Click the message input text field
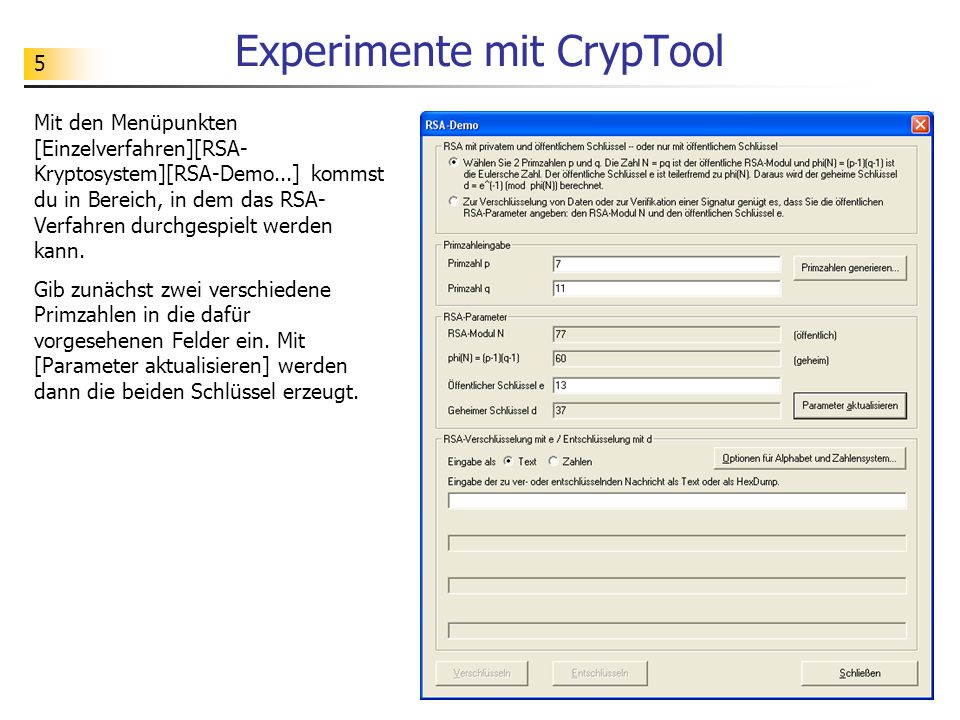The height and width of the screenshot is (720, 960). coord(677,501)
